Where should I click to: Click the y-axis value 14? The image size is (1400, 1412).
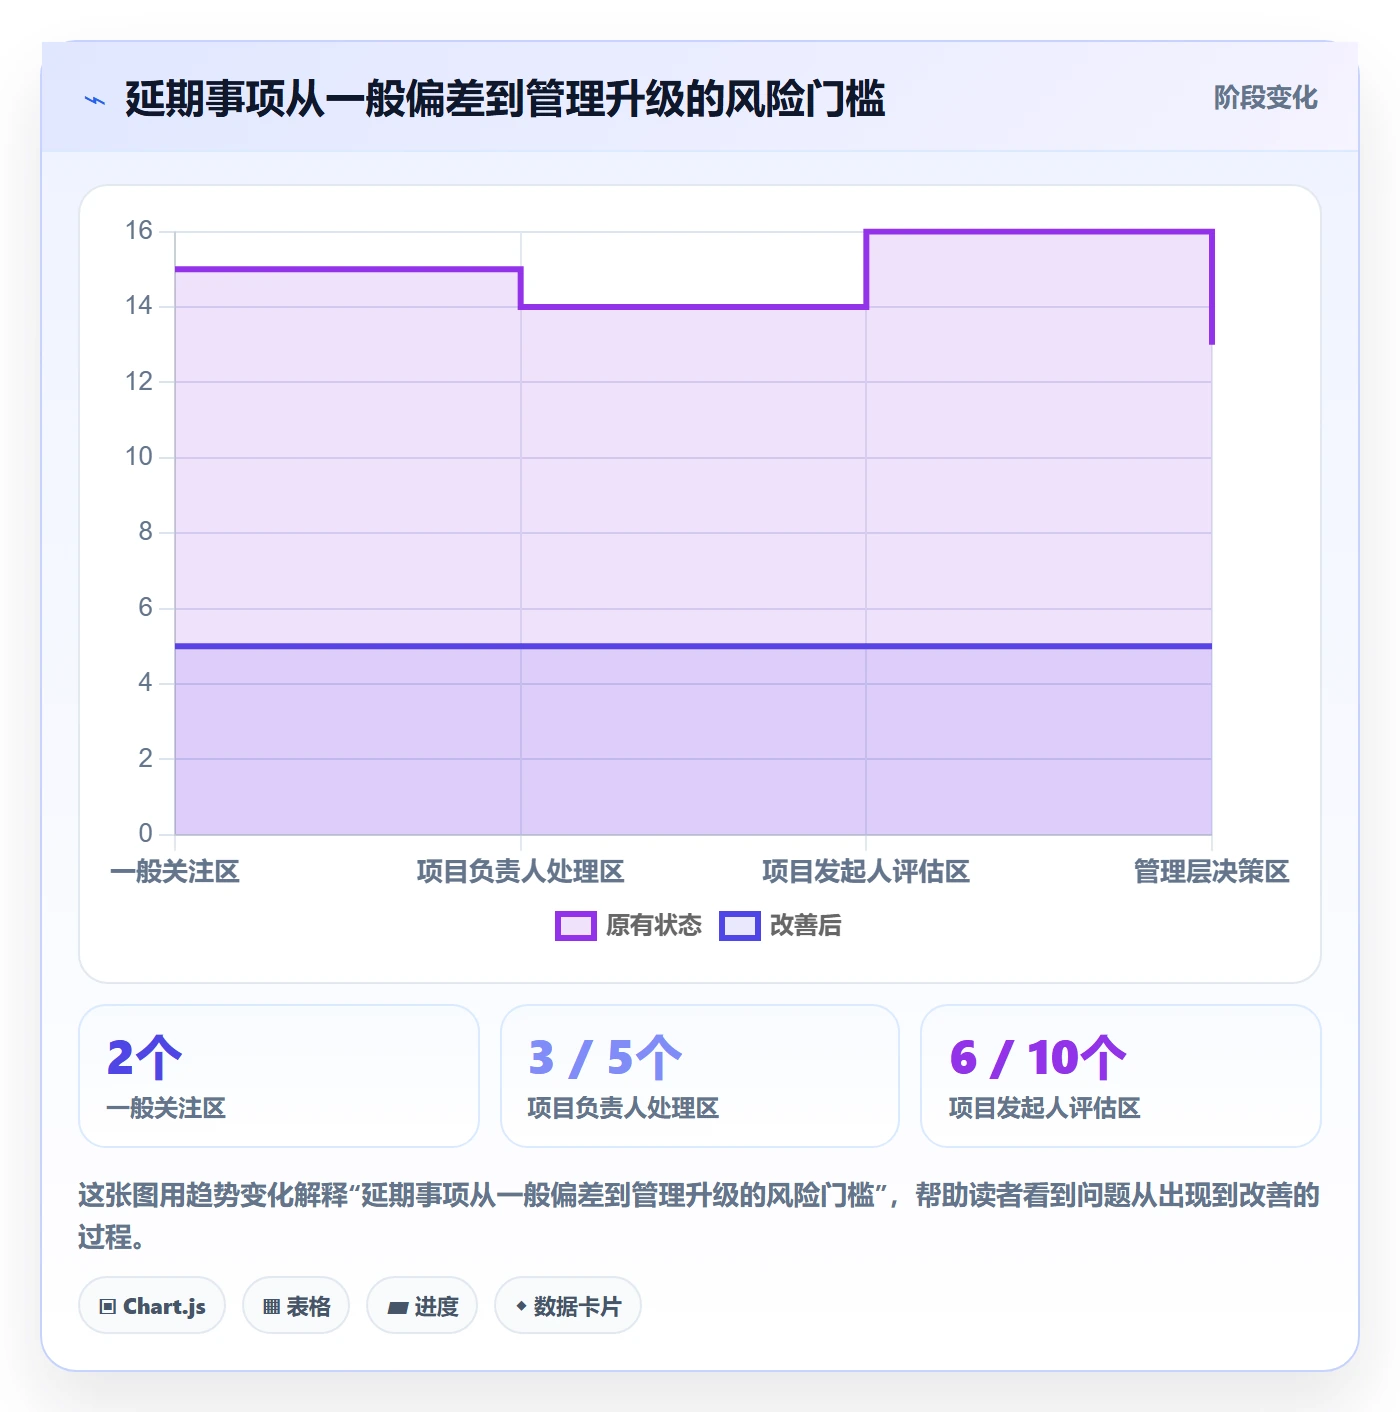139,306
